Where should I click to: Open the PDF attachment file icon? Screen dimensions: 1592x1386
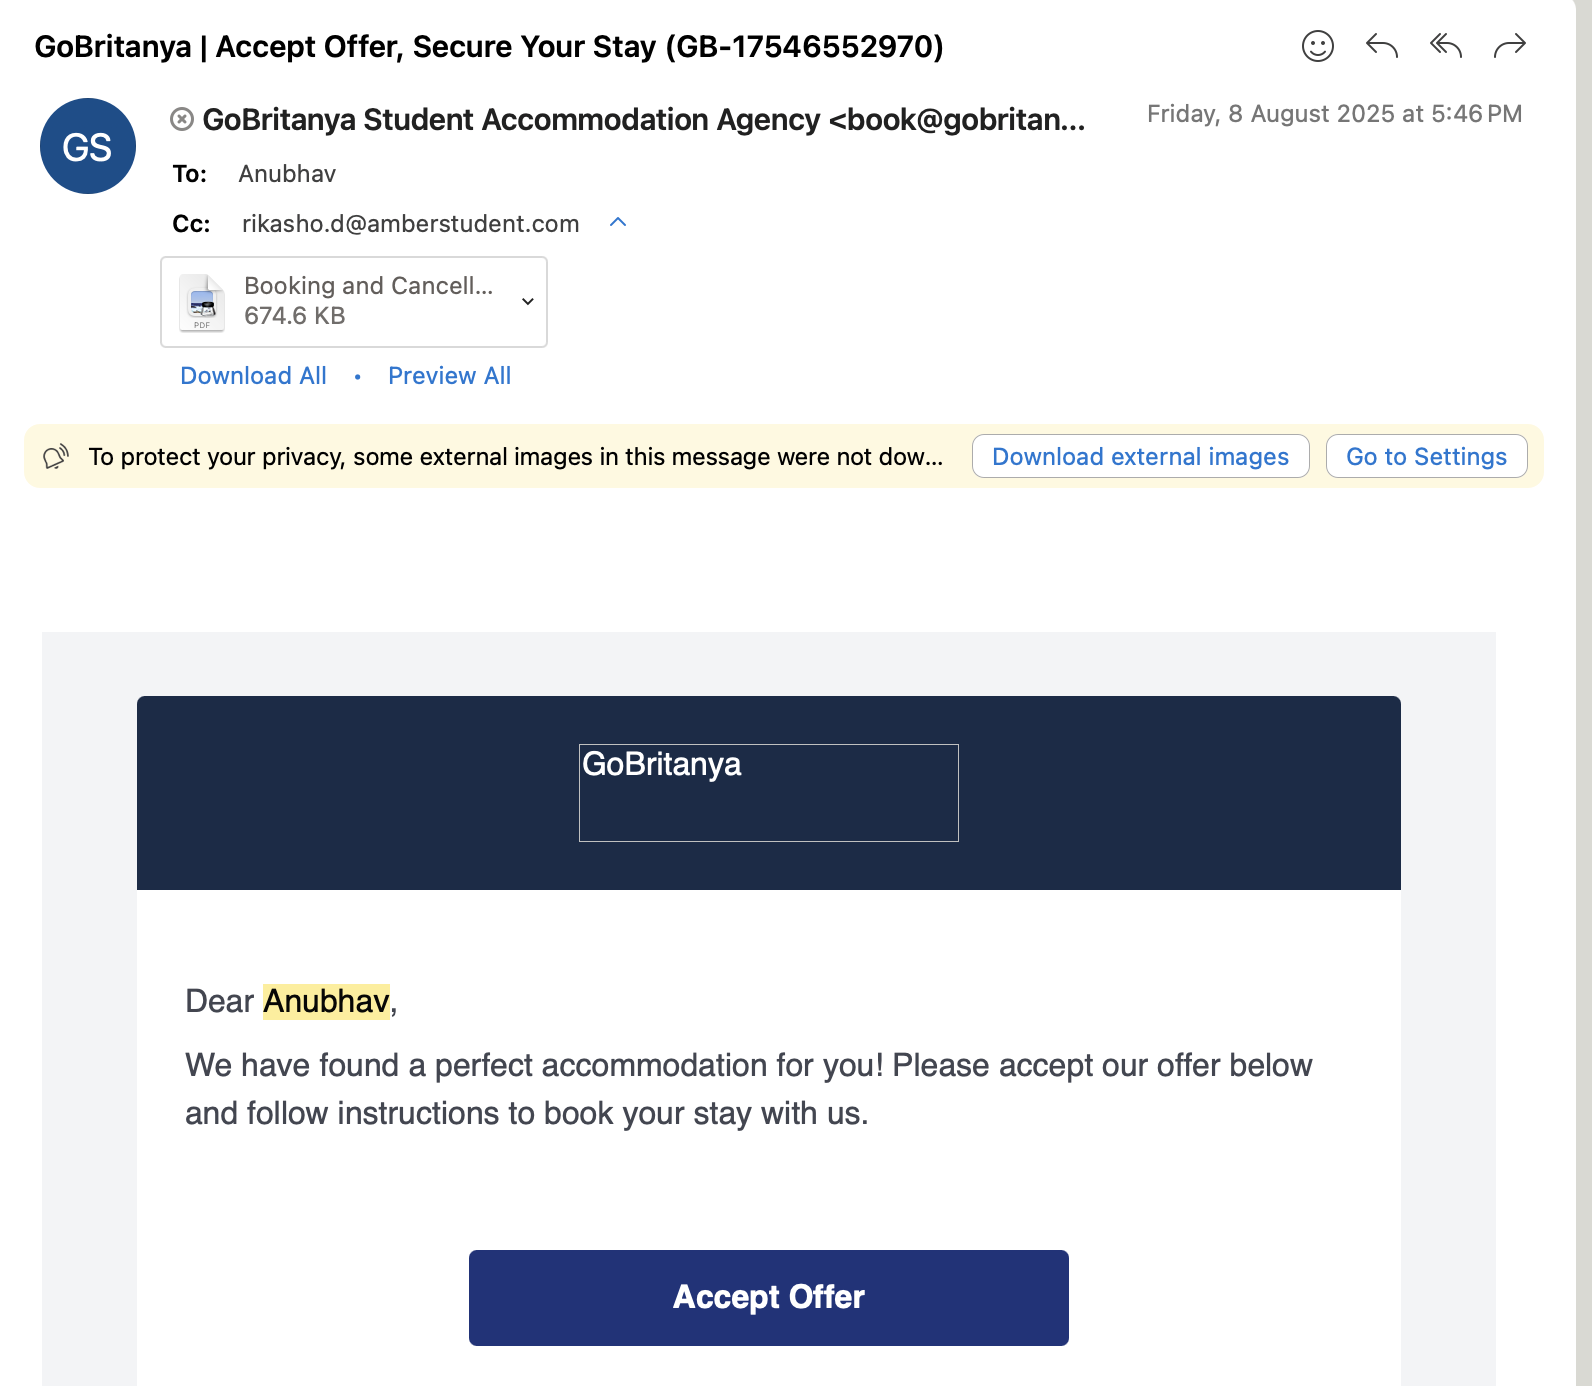tap(202, 302)
